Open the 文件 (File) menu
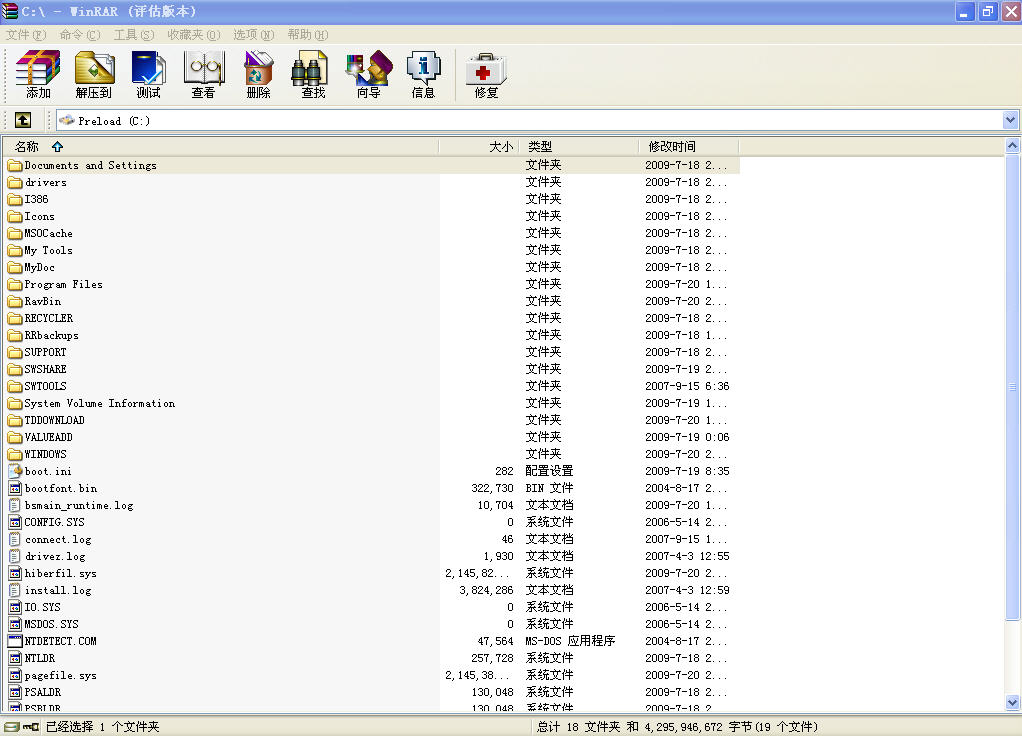 click(26, 35)
